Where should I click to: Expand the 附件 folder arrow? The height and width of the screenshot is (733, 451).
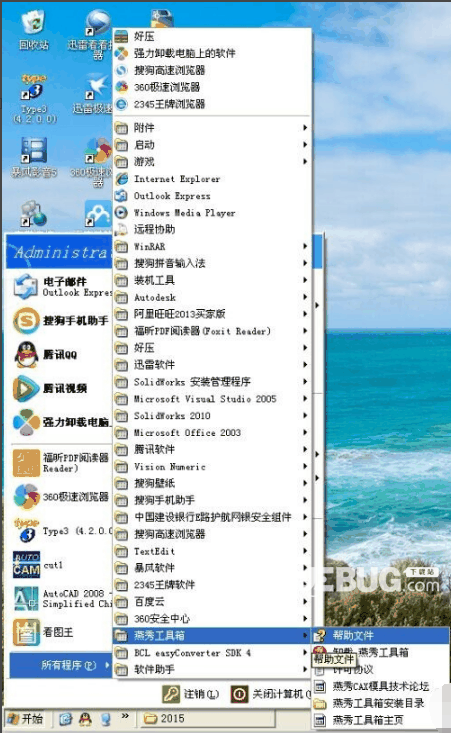pyautogui.click(x=305, y=128)
